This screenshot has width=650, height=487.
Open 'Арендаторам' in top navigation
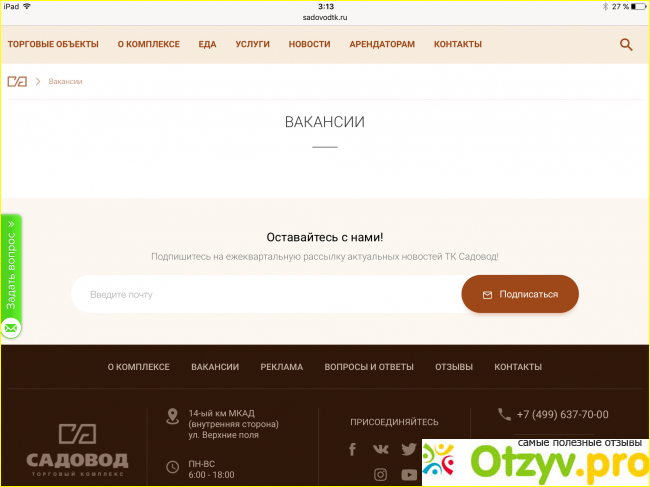pyautogui.click(x=382, y=44)
